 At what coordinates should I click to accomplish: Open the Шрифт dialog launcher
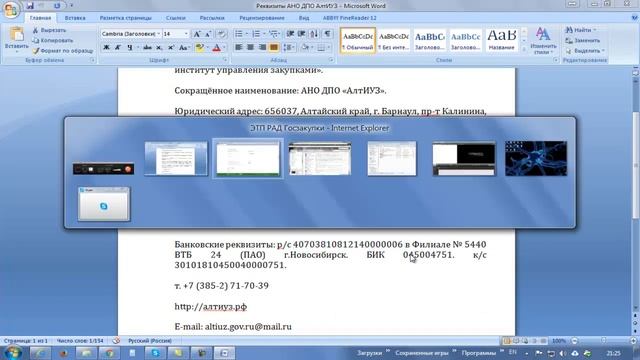(225, 60)
